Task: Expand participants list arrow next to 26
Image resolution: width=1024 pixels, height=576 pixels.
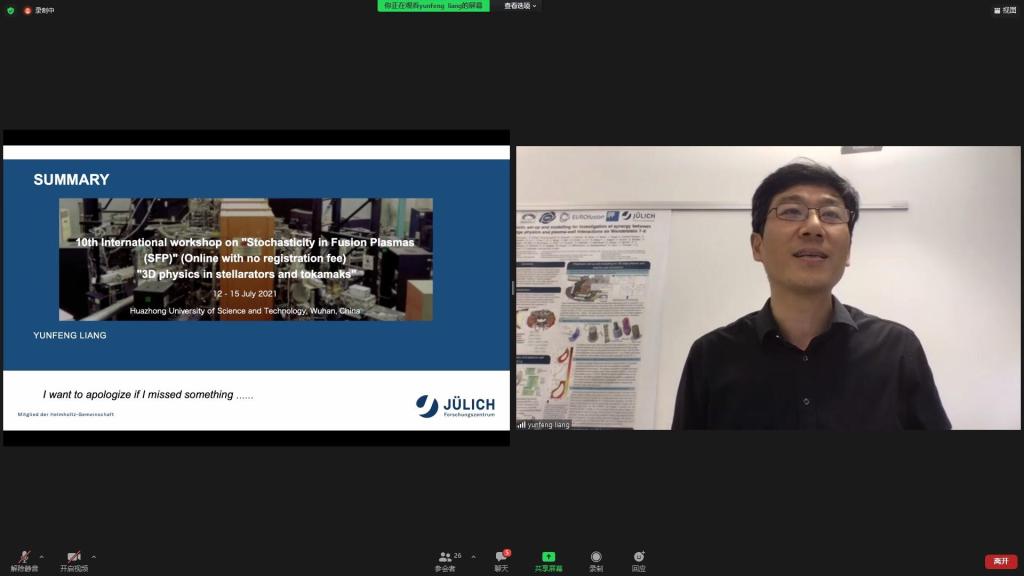Action: point(473,557)
